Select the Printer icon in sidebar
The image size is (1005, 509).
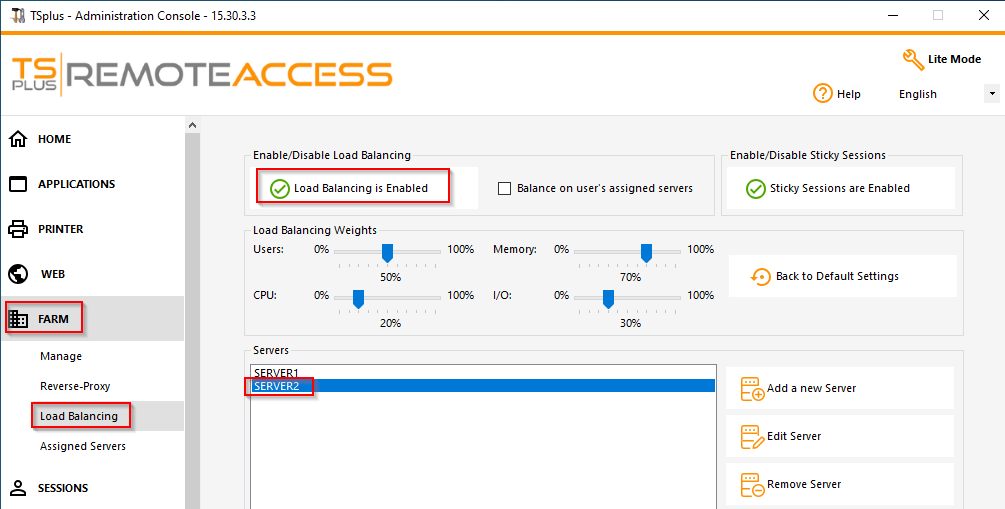(18, 229)
